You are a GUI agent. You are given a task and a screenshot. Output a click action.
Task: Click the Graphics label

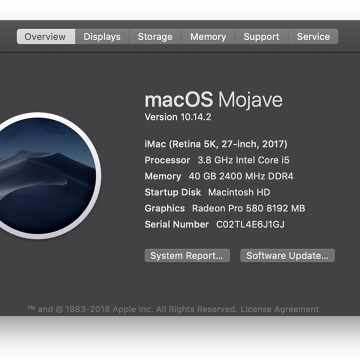pos(164,208)
